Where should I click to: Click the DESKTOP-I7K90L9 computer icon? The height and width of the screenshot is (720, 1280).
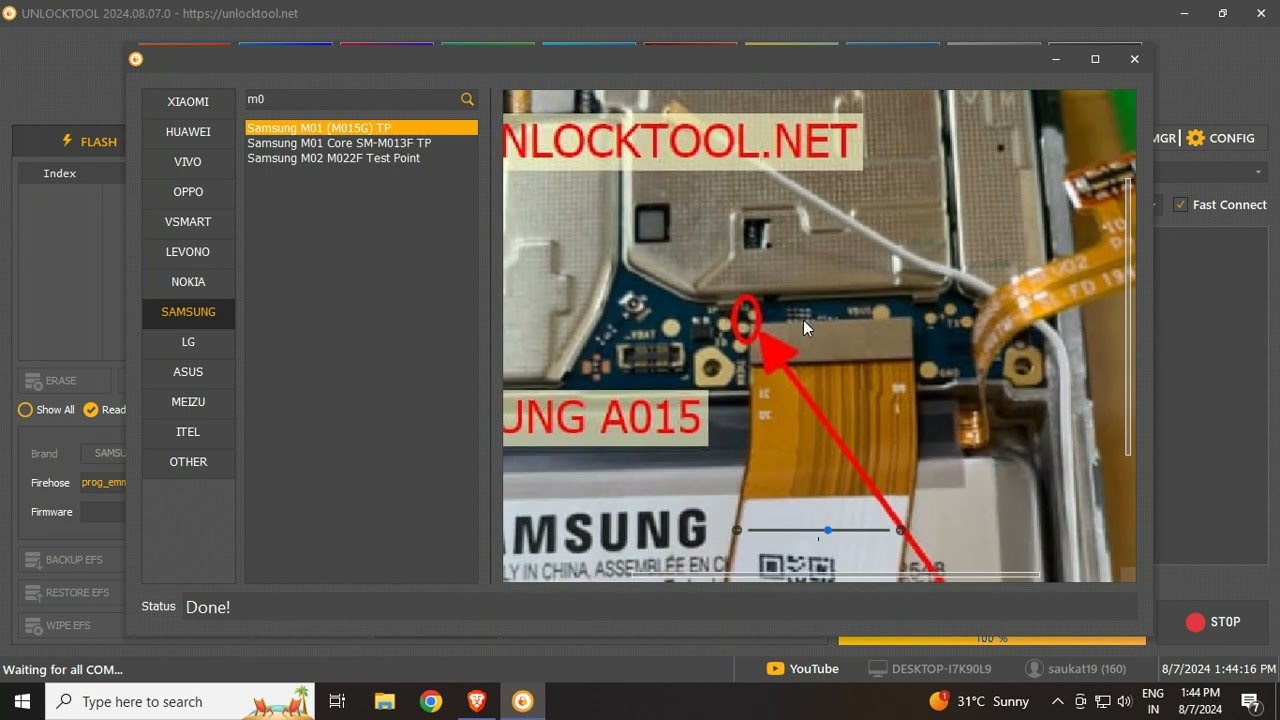click(877, 669)
